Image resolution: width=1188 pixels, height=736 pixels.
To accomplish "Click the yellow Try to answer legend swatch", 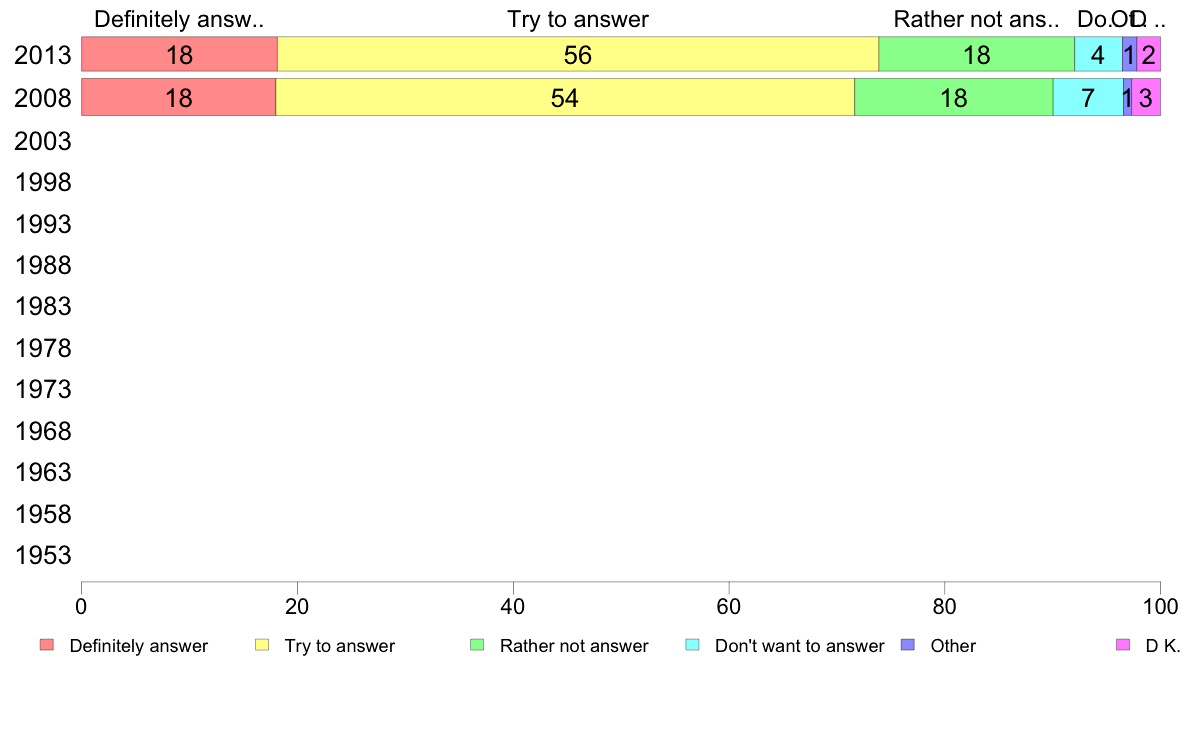I will (x=262, y=645).
